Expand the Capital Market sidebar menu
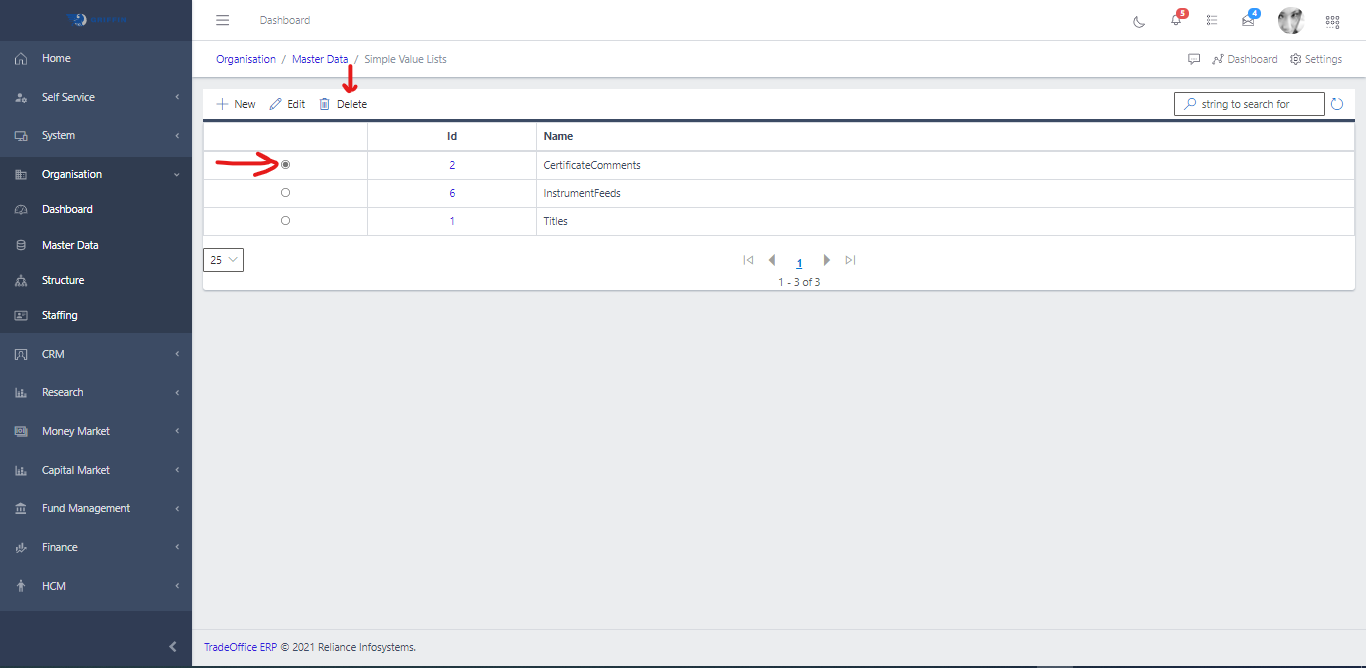The width and height of the screenshot is (1366, 668). pyautogui.click(x=96, y=470)
